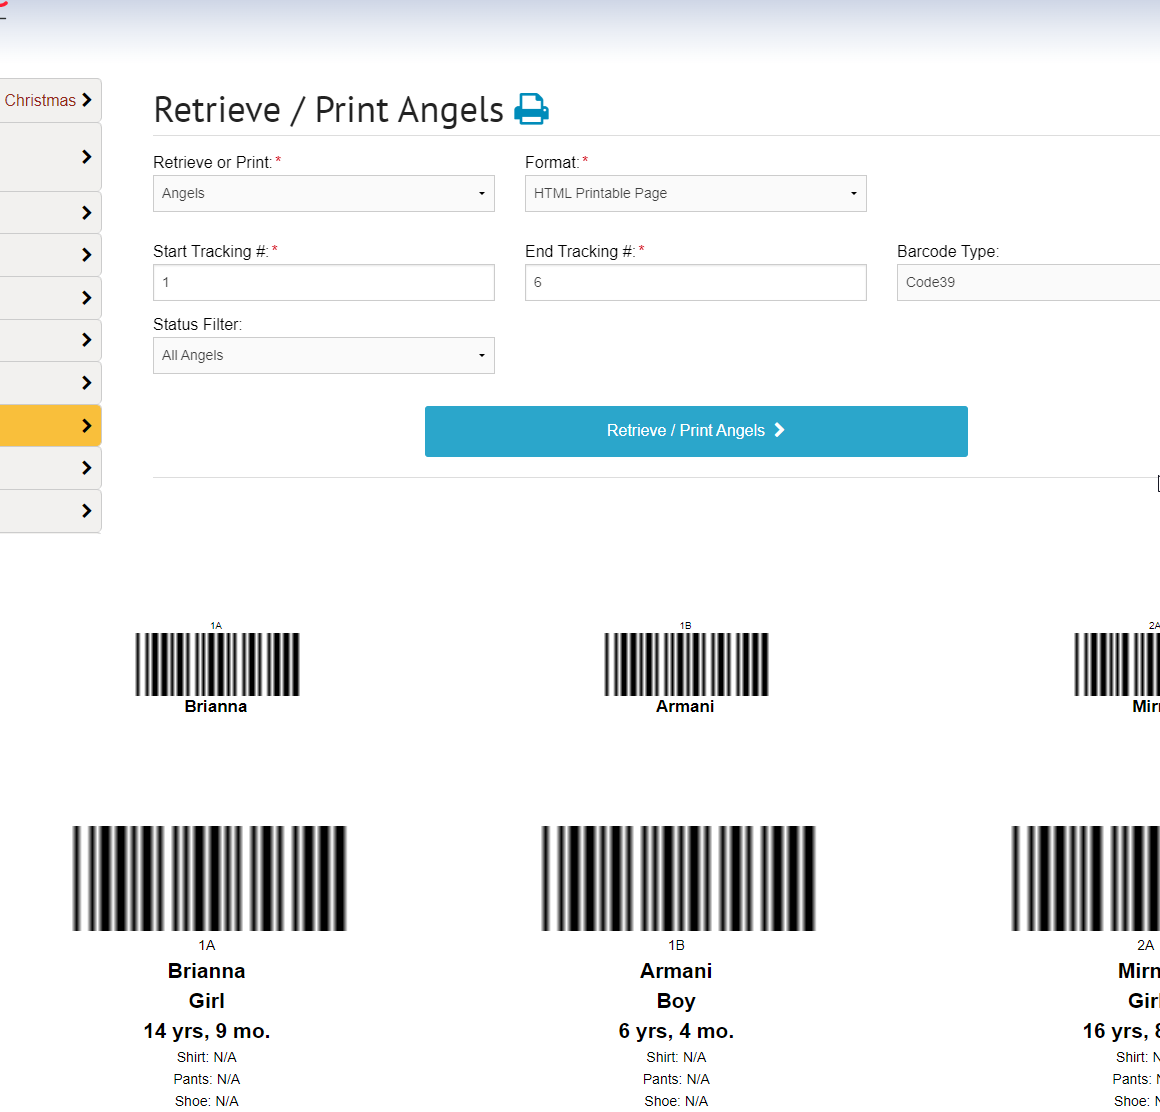Open the Retrieve or Print dropdown
Viewport: 1160px width, 1112px height.
(323, 193)
